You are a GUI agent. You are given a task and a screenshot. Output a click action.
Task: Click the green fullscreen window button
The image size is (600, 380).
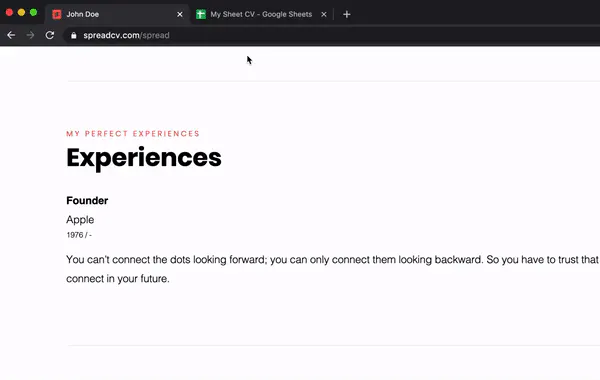(34, 12)
